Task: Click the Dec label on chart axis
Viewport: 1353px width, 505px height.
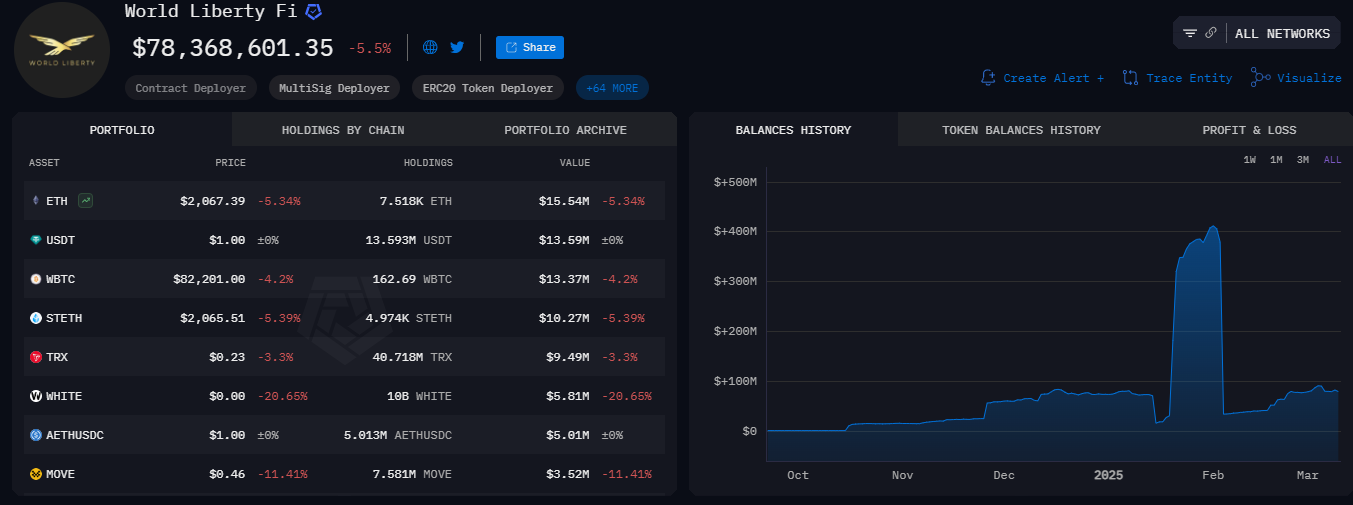Action: (x=1004, y=475)
